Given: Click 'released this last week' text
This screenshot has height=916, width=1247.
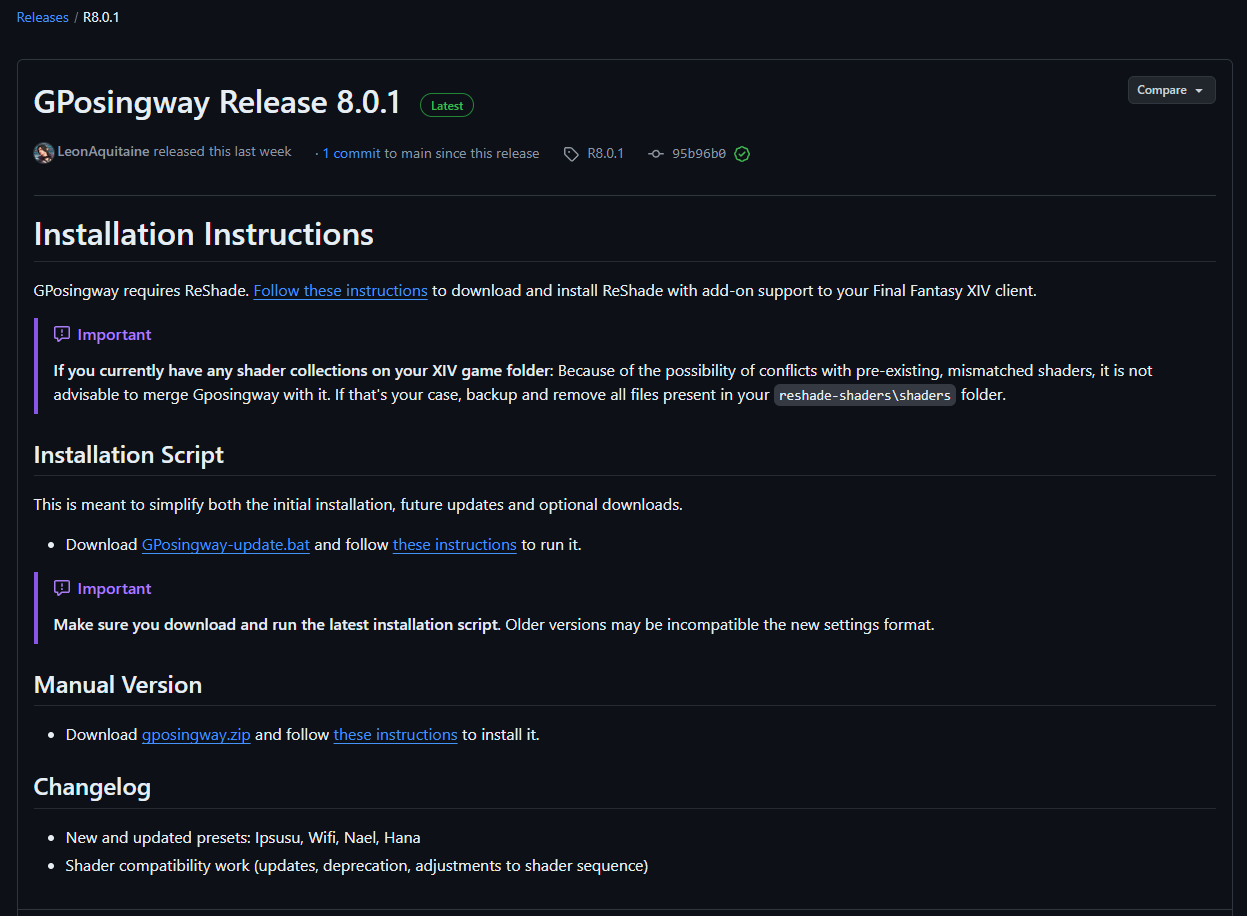Looking at the screenshot, I should coord(223,152).
